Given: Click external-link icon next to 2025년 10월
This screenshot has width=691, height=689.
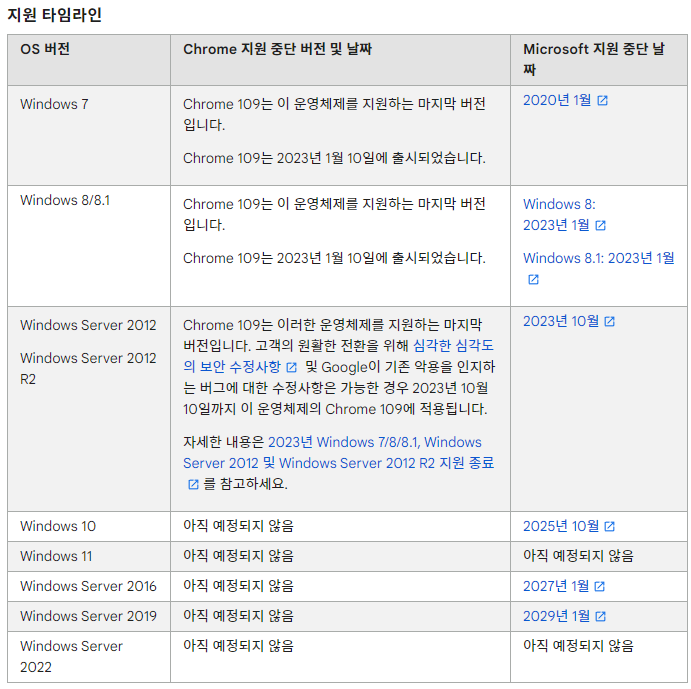Looking at the screenshot, I should click(x=609, y=526).
